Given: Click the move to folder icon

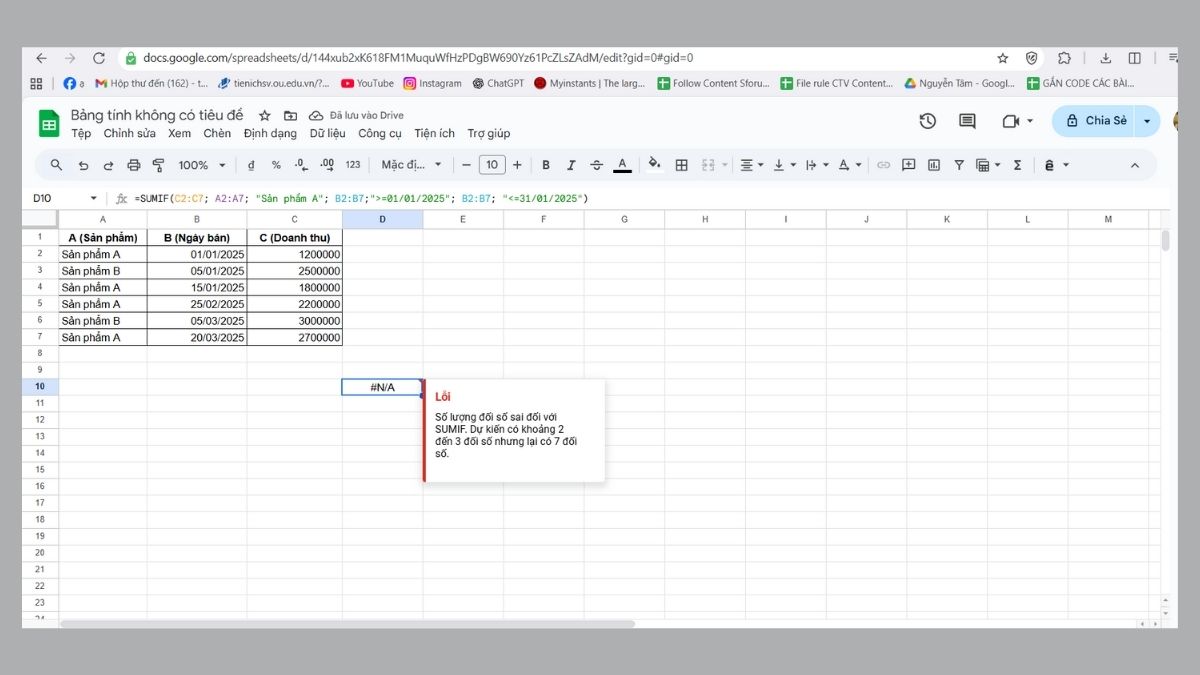Looking at the screenshot, I should (290, 116).
